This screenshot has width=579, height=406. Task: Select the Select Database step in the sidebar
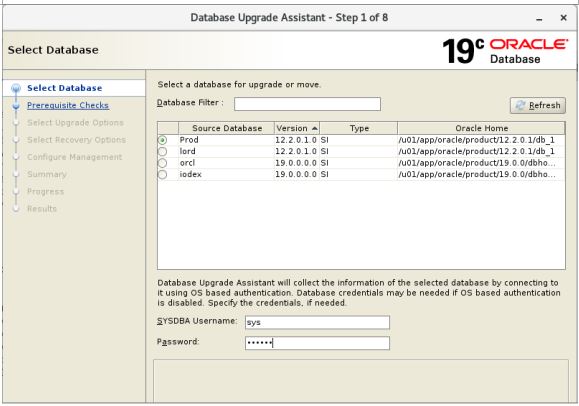tap(65, 88)
